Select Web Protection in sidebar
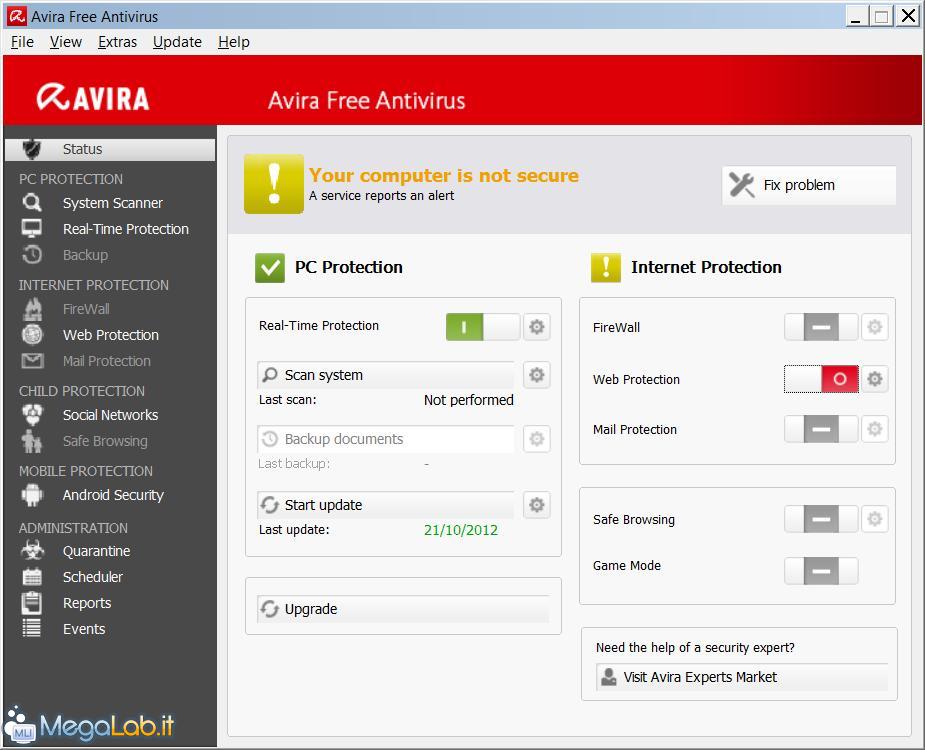The width and height of the screenshot is (925, 750). 111,335
